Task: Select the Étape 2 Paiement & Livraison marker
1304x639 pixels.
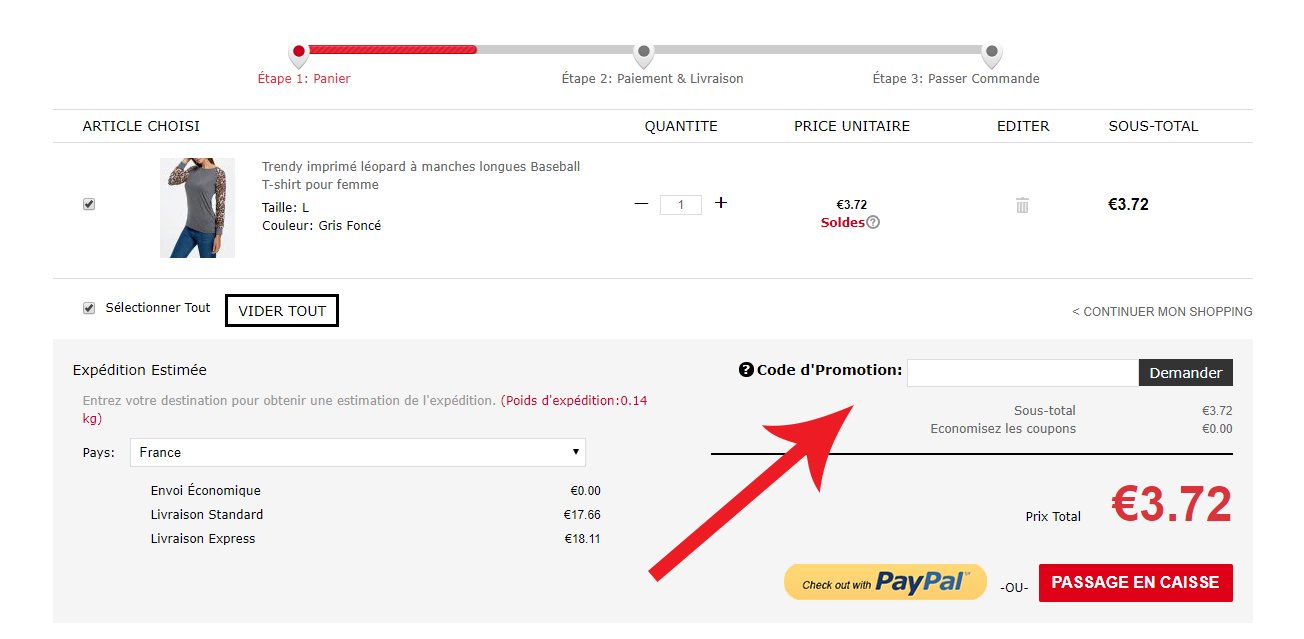Action: click(x=644, y=54)
